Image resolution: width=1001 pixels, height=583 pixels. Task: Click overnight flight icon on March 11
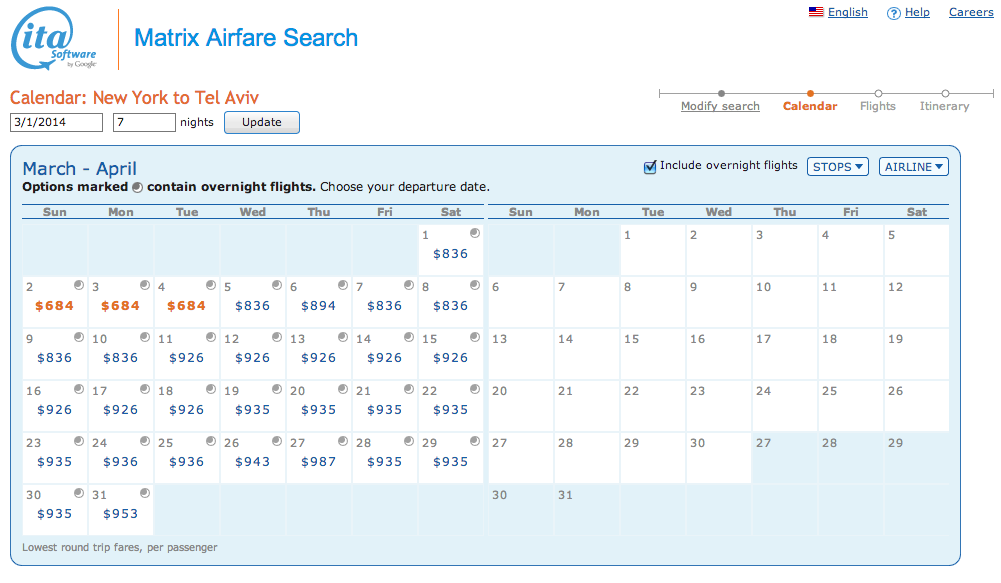211,337
